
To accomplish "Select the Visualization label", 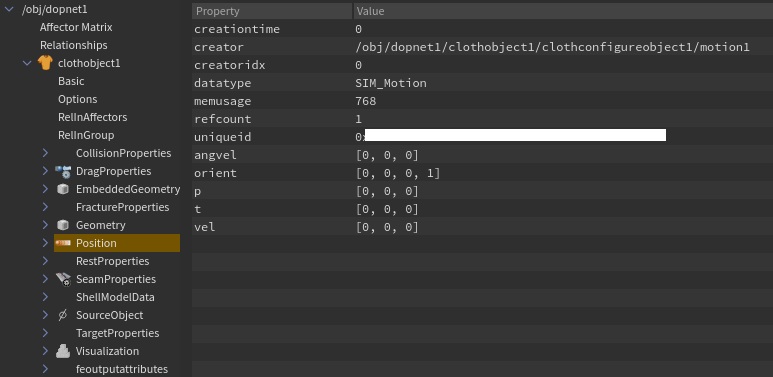I will point(107,351).
